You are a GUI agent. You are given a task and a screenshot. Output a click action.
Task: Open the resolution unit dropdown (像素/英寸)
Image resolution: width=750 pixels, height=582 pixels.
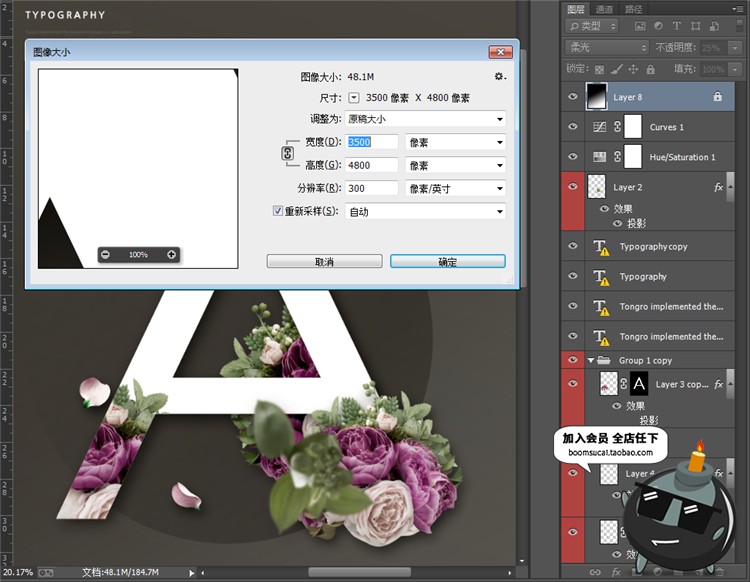tap(455, 188)
